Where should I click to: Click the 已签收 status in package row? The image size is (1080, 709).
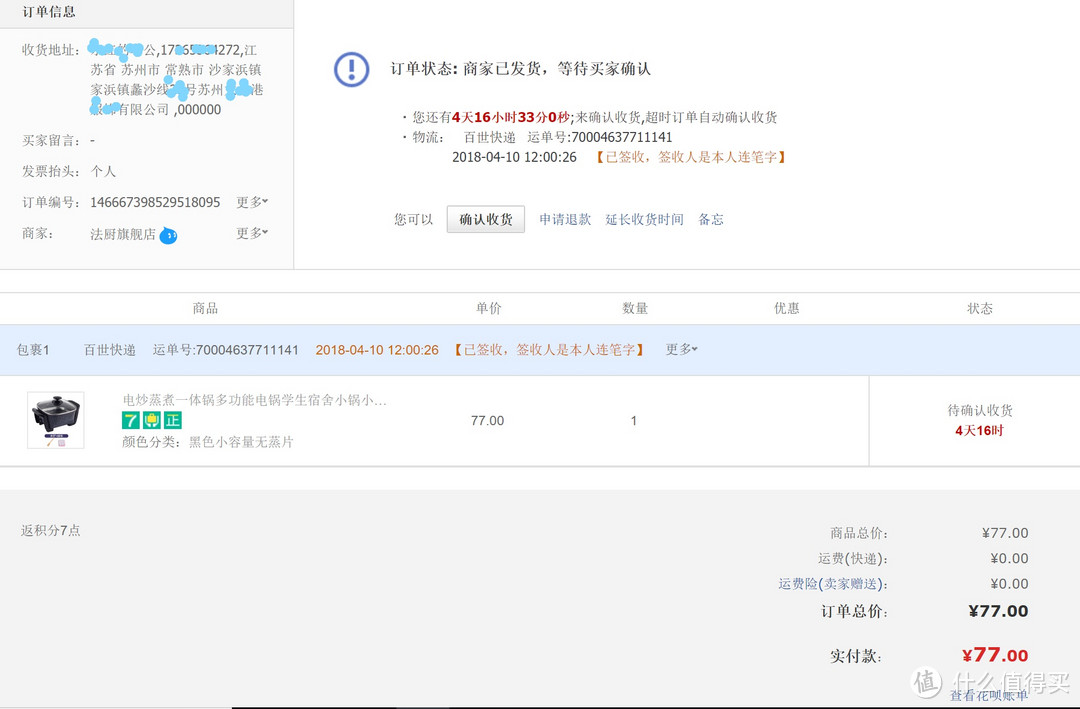point(549,350)
